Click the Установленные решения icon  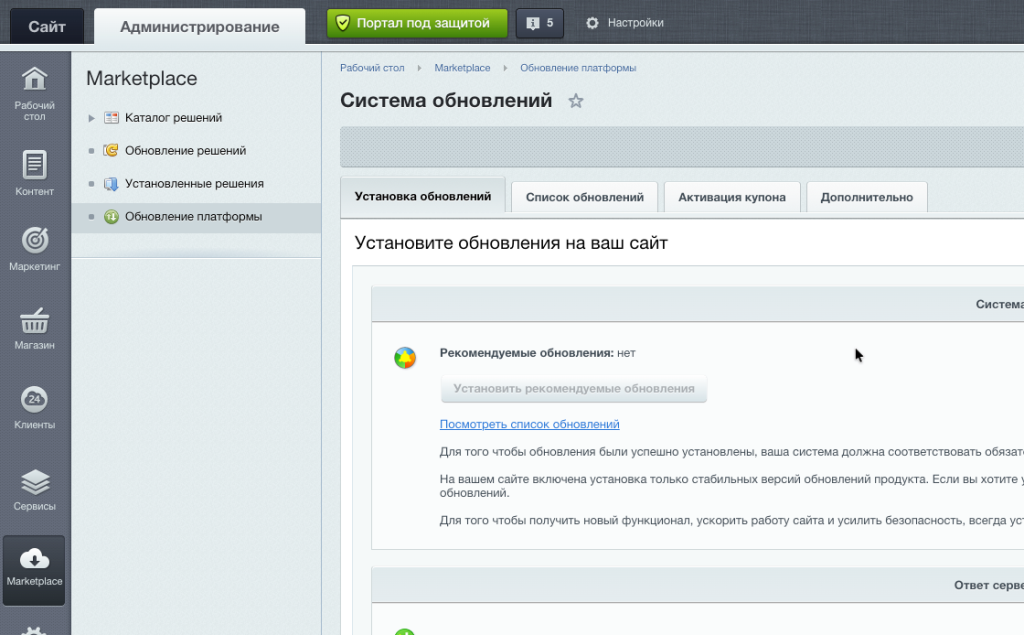point(111,184)
